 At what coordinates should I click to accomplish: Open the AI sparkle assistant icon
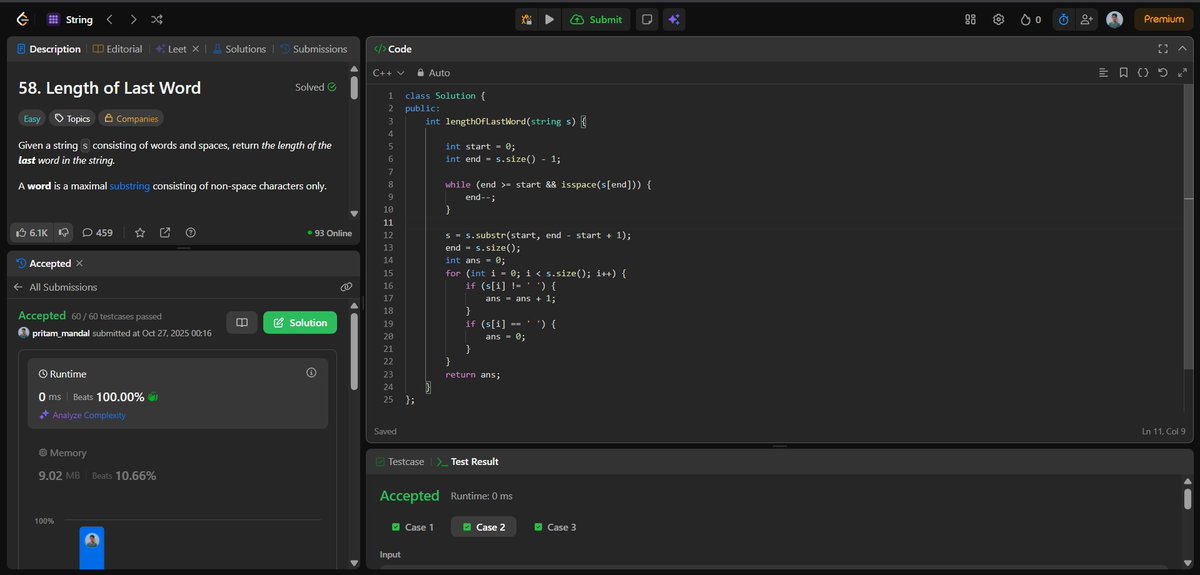click(x=674, y=19)
